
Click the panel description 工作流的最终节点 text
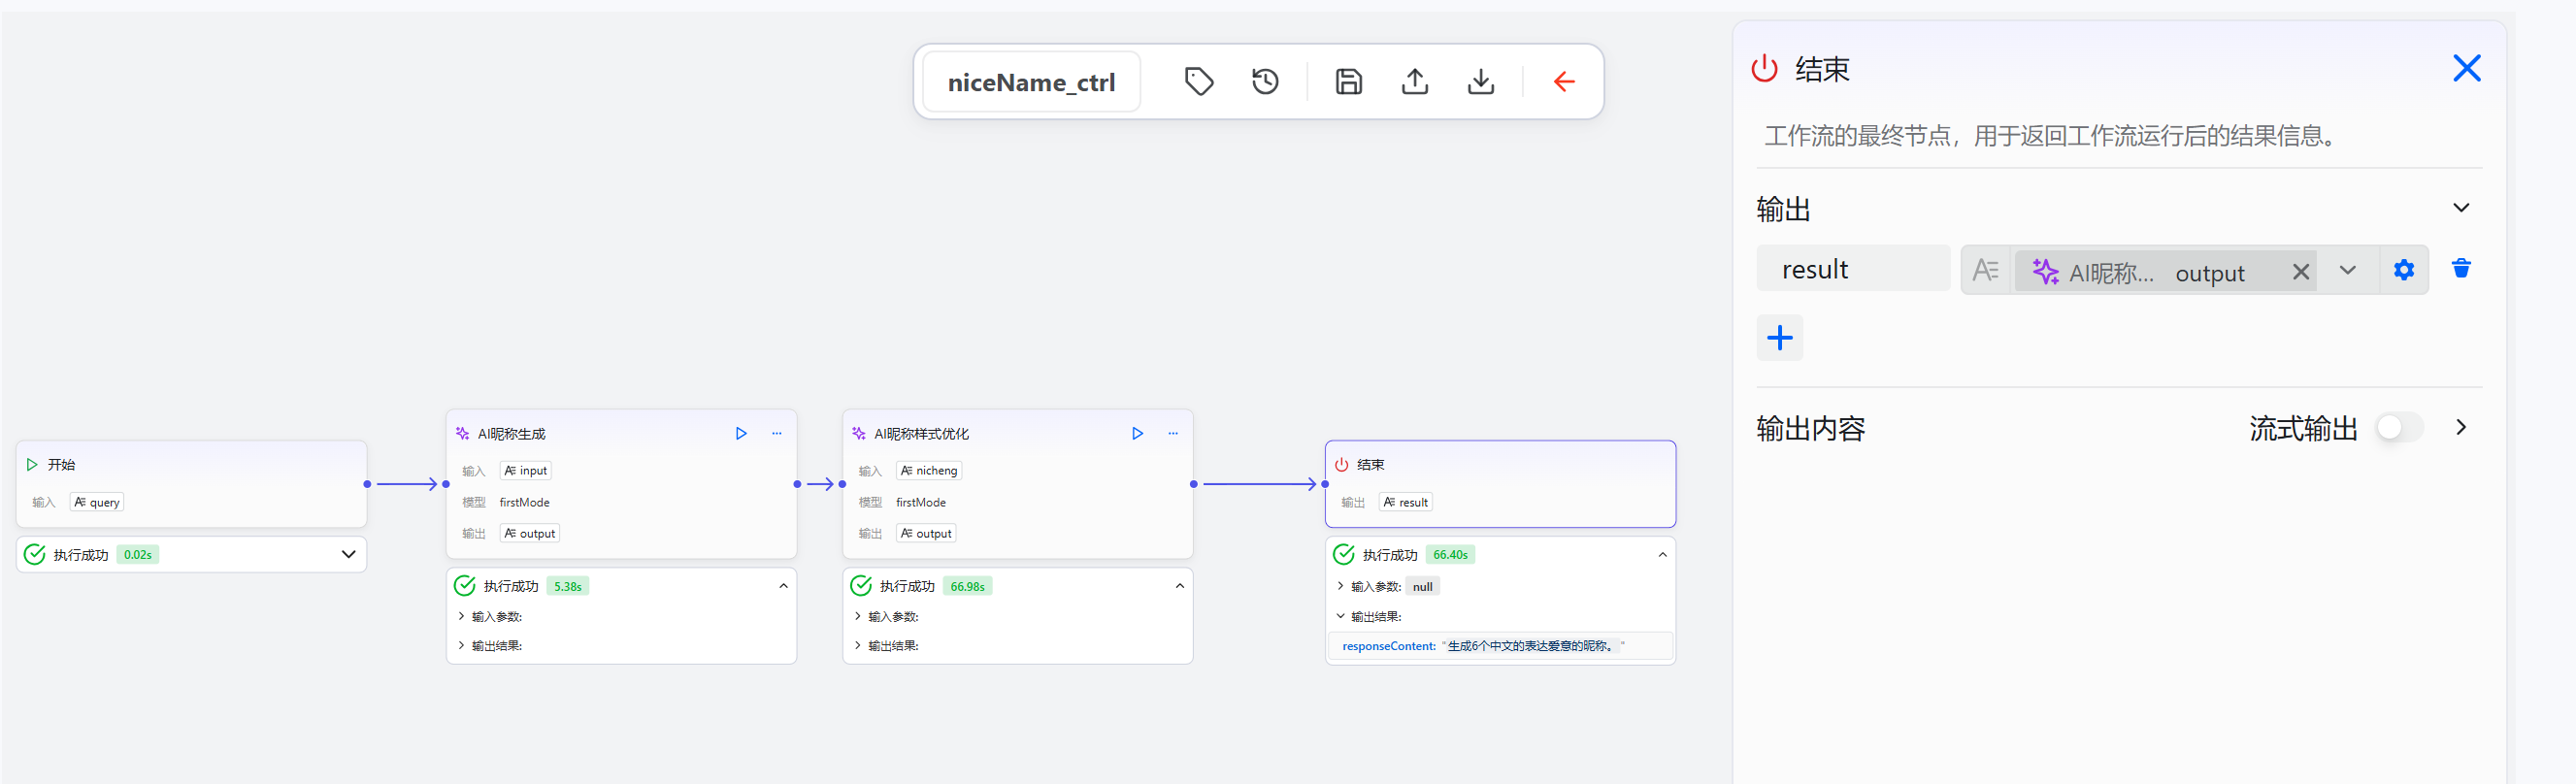[x=2053, y=136]
